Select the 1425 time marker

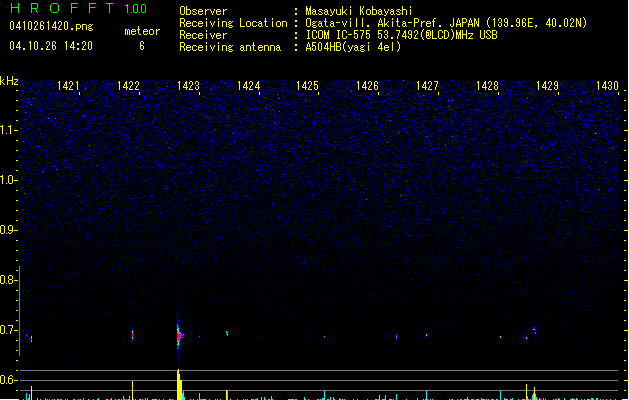click(x=308, y=87)
